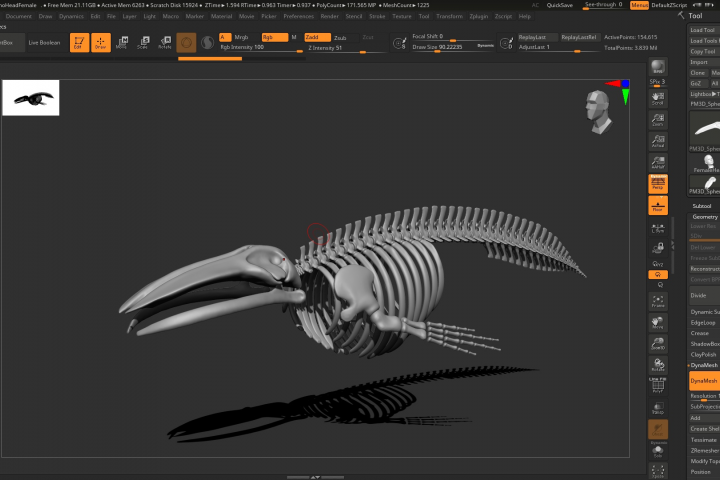The width and height of the screenshot is (720, 480).
Task: Click the Zoom3D icon
Action: pos(658,343)
